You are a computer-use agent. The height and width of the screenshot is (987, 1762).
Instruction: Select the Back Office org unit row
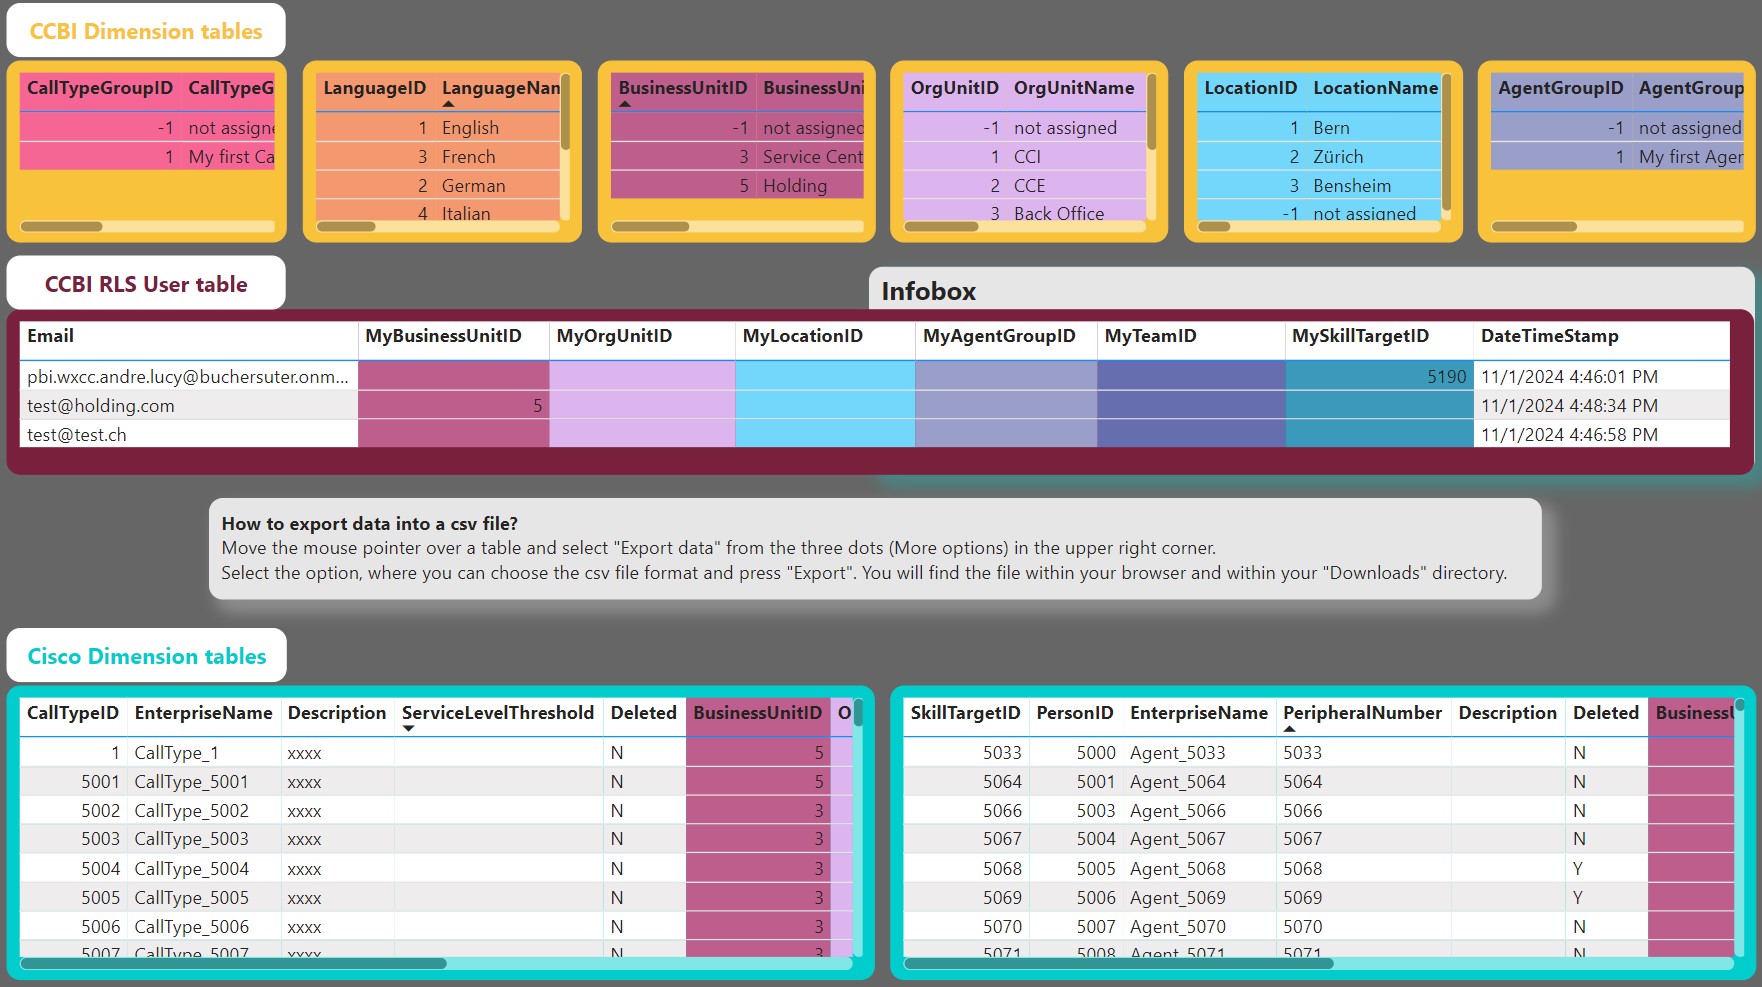pyautogui.click(x=1025, y=213)
